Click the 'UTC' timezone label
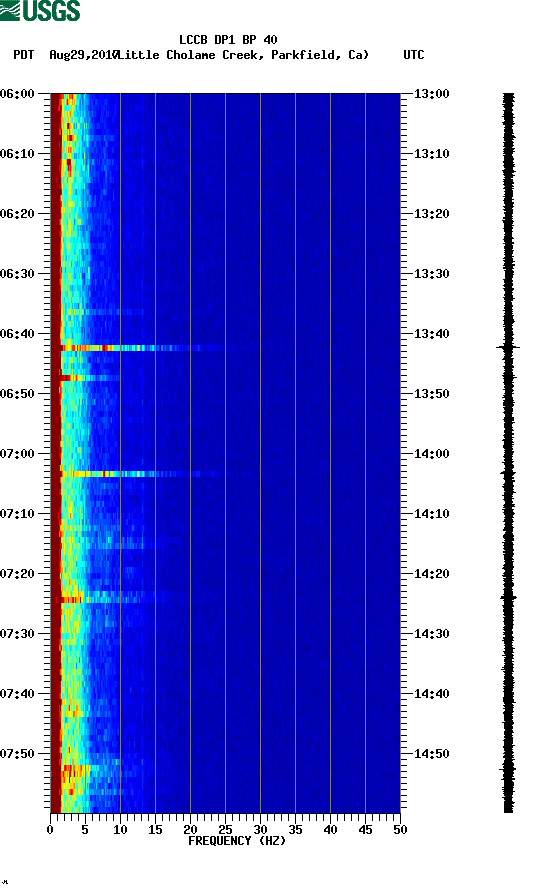The image size is (552, 893). (x=414, y=55)
